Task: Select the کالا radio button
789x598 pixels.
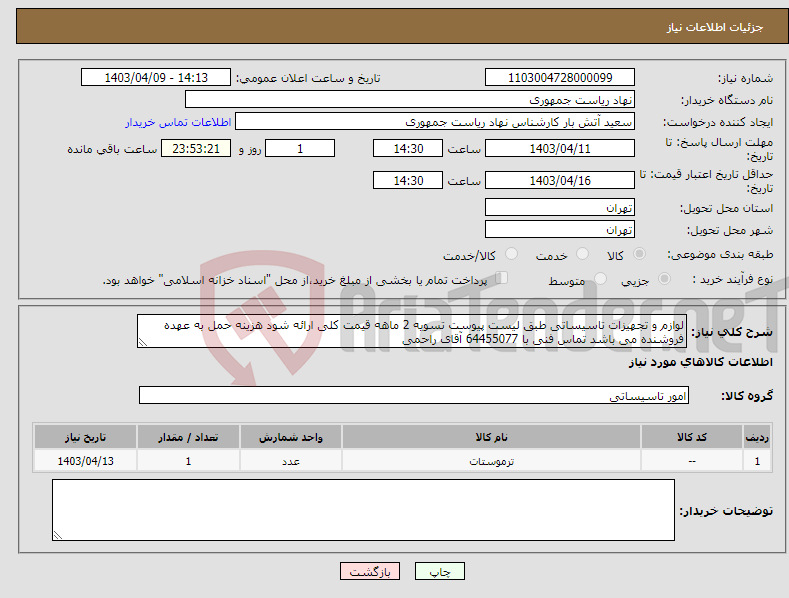Action: pos(639,254)
